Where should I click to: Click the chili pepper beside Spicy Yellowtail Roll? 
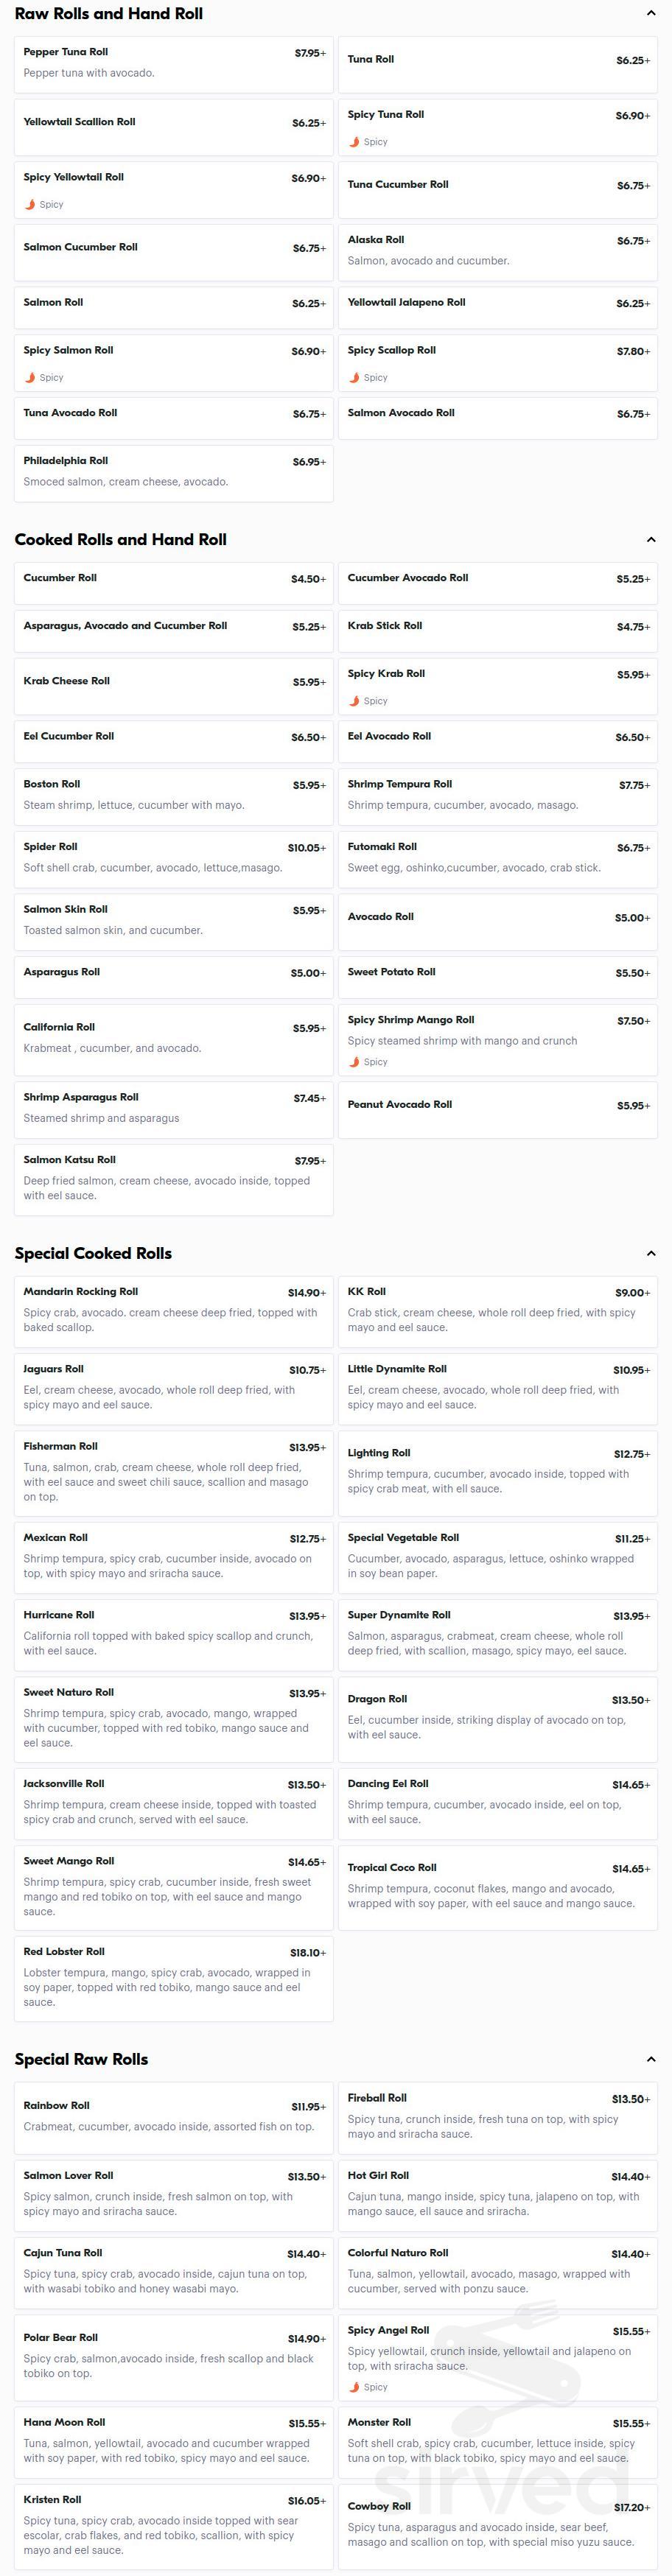[30, 205]
